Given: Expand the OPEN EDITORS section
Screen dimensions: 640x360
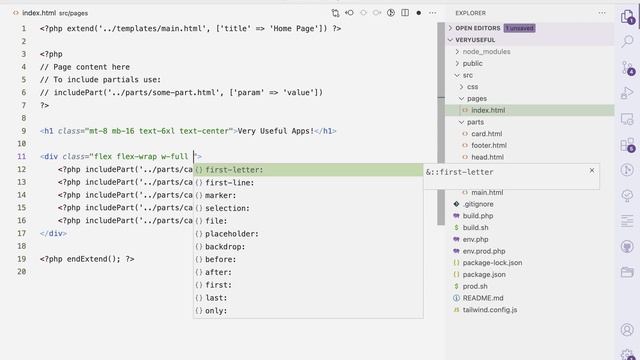Looking at the screenshot, I should pos(530,28).
